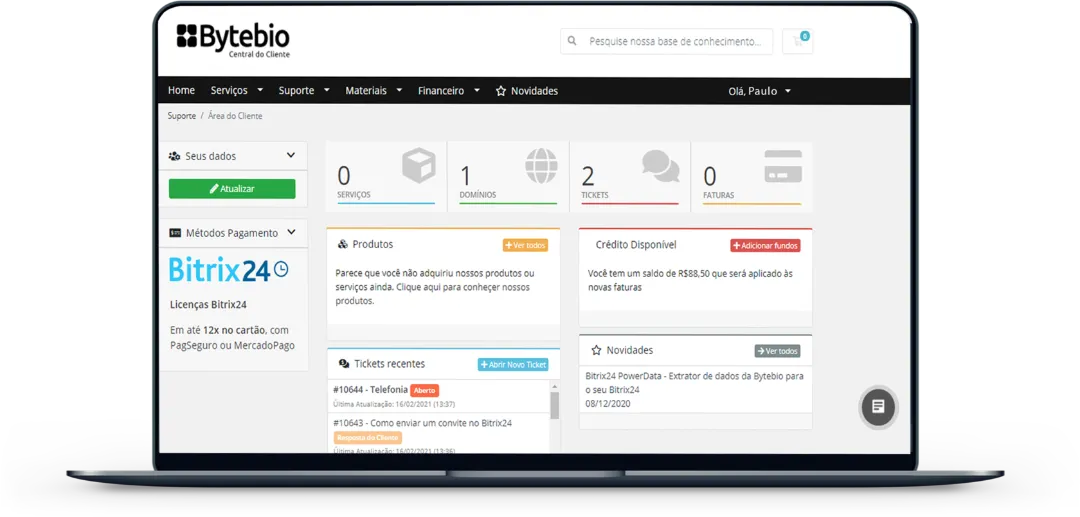The image size is (1080, 517).
Task: Click the search magnifier icon
Action: (x=572, y=41)
